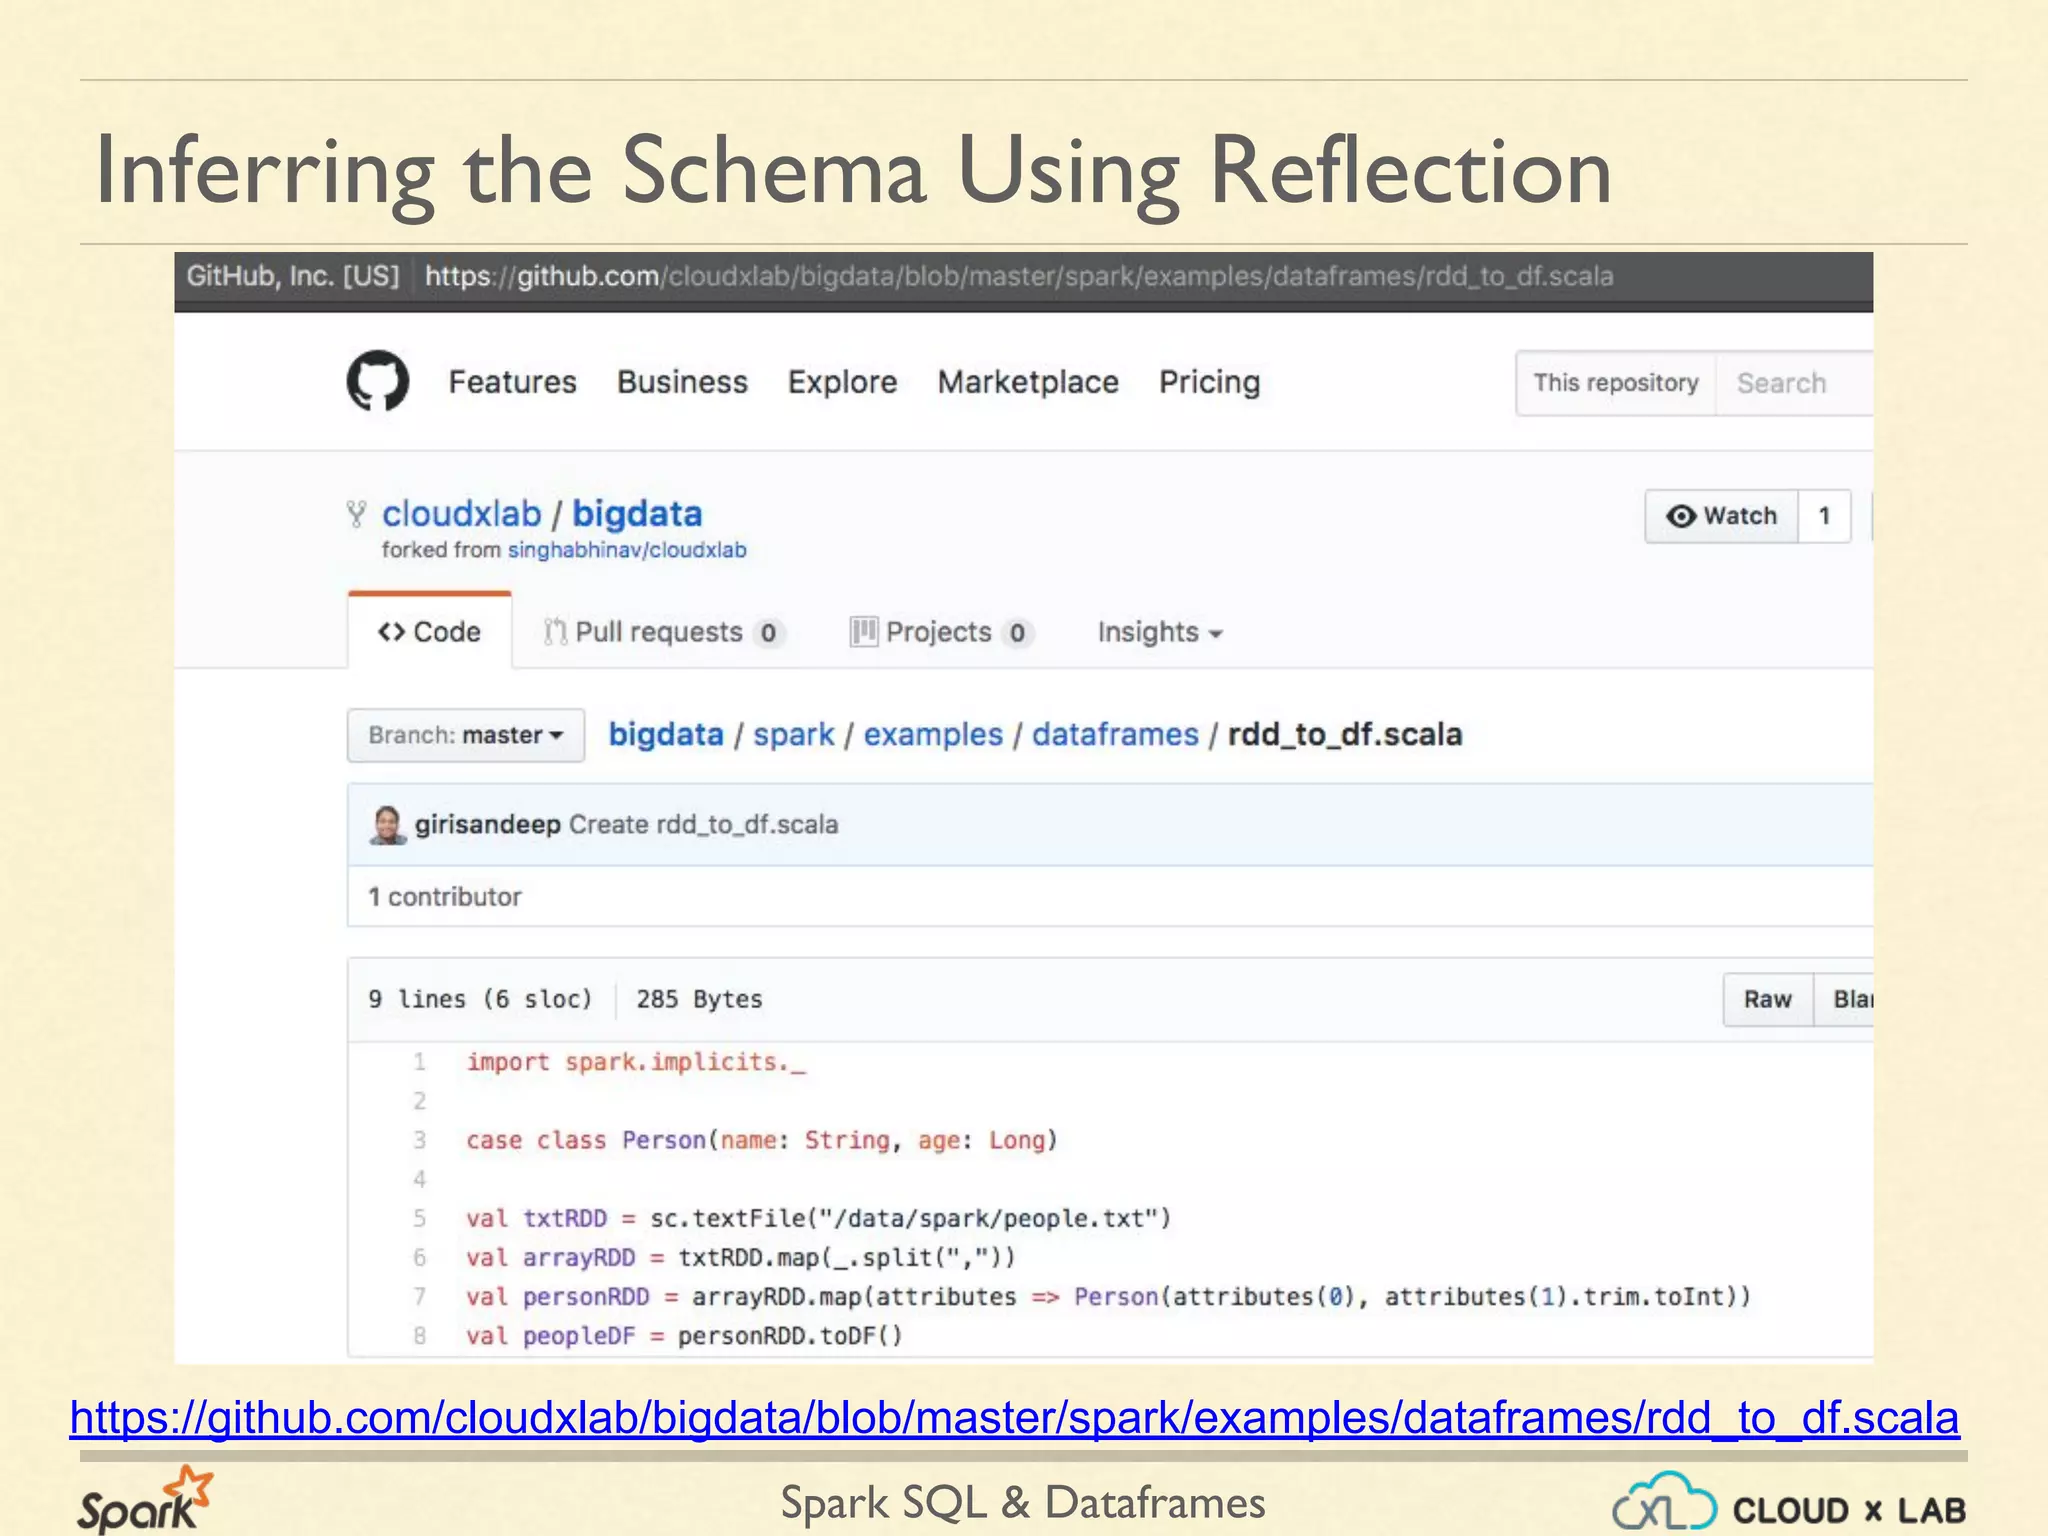Viewport: 2048px width, 1536px height.
Task: Open the singhabhinav/cloudxlab fork source link
Action: tap(627, 550)
